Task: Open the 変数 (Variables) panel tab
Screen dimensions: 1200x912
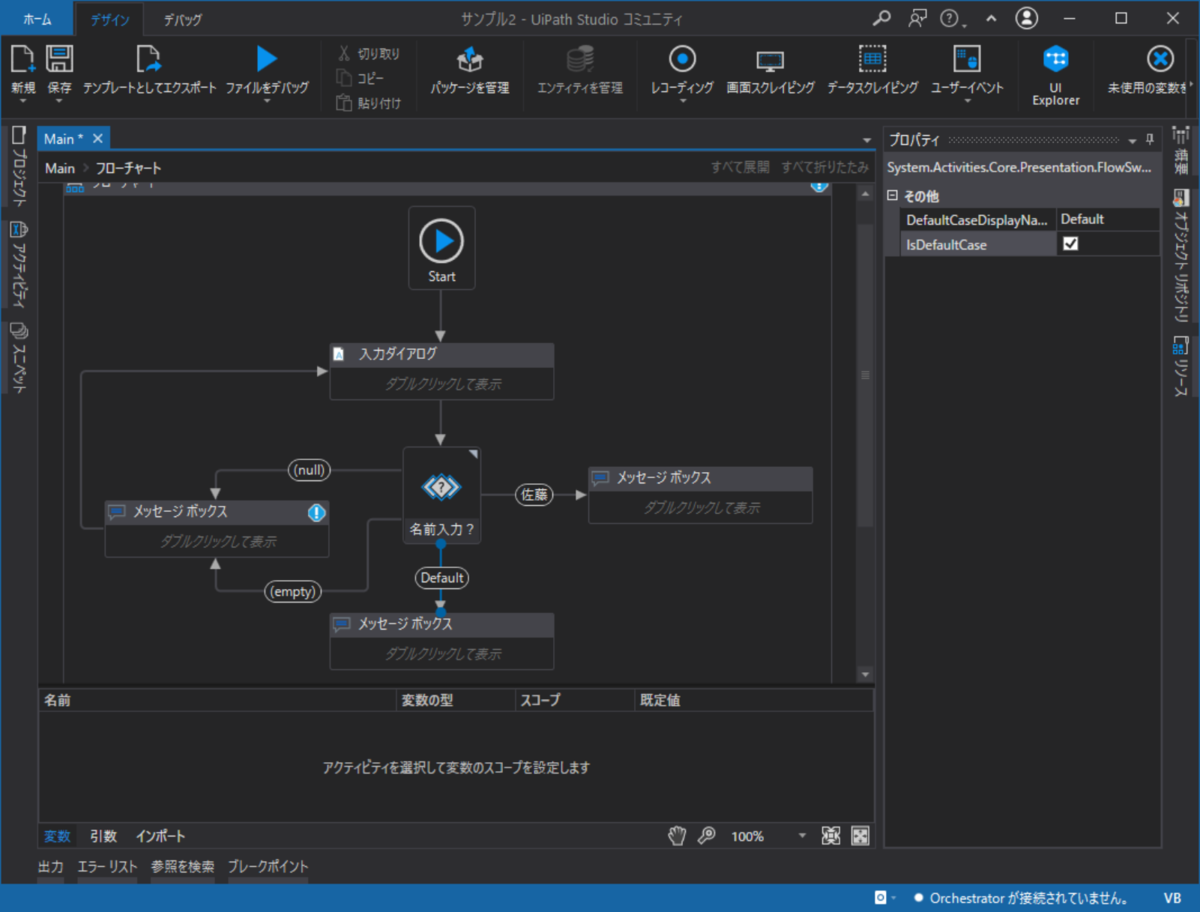Action: tap(57, 836)
